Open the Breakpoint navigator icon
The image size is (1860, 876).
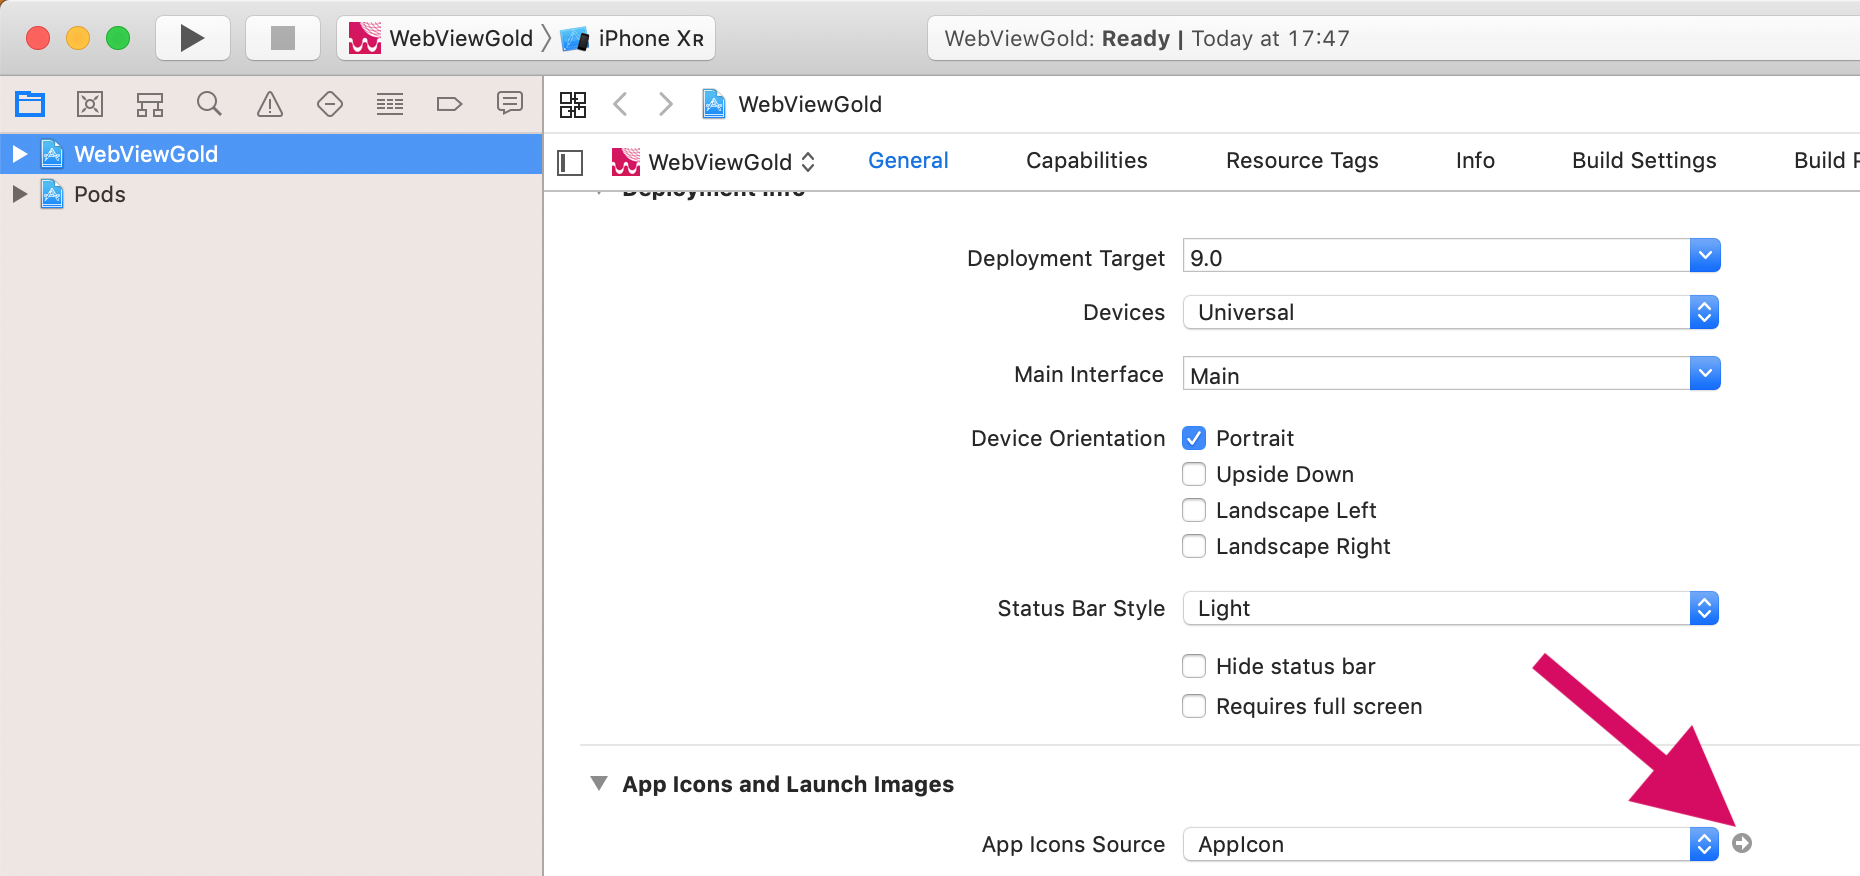[x=449, y=104]
